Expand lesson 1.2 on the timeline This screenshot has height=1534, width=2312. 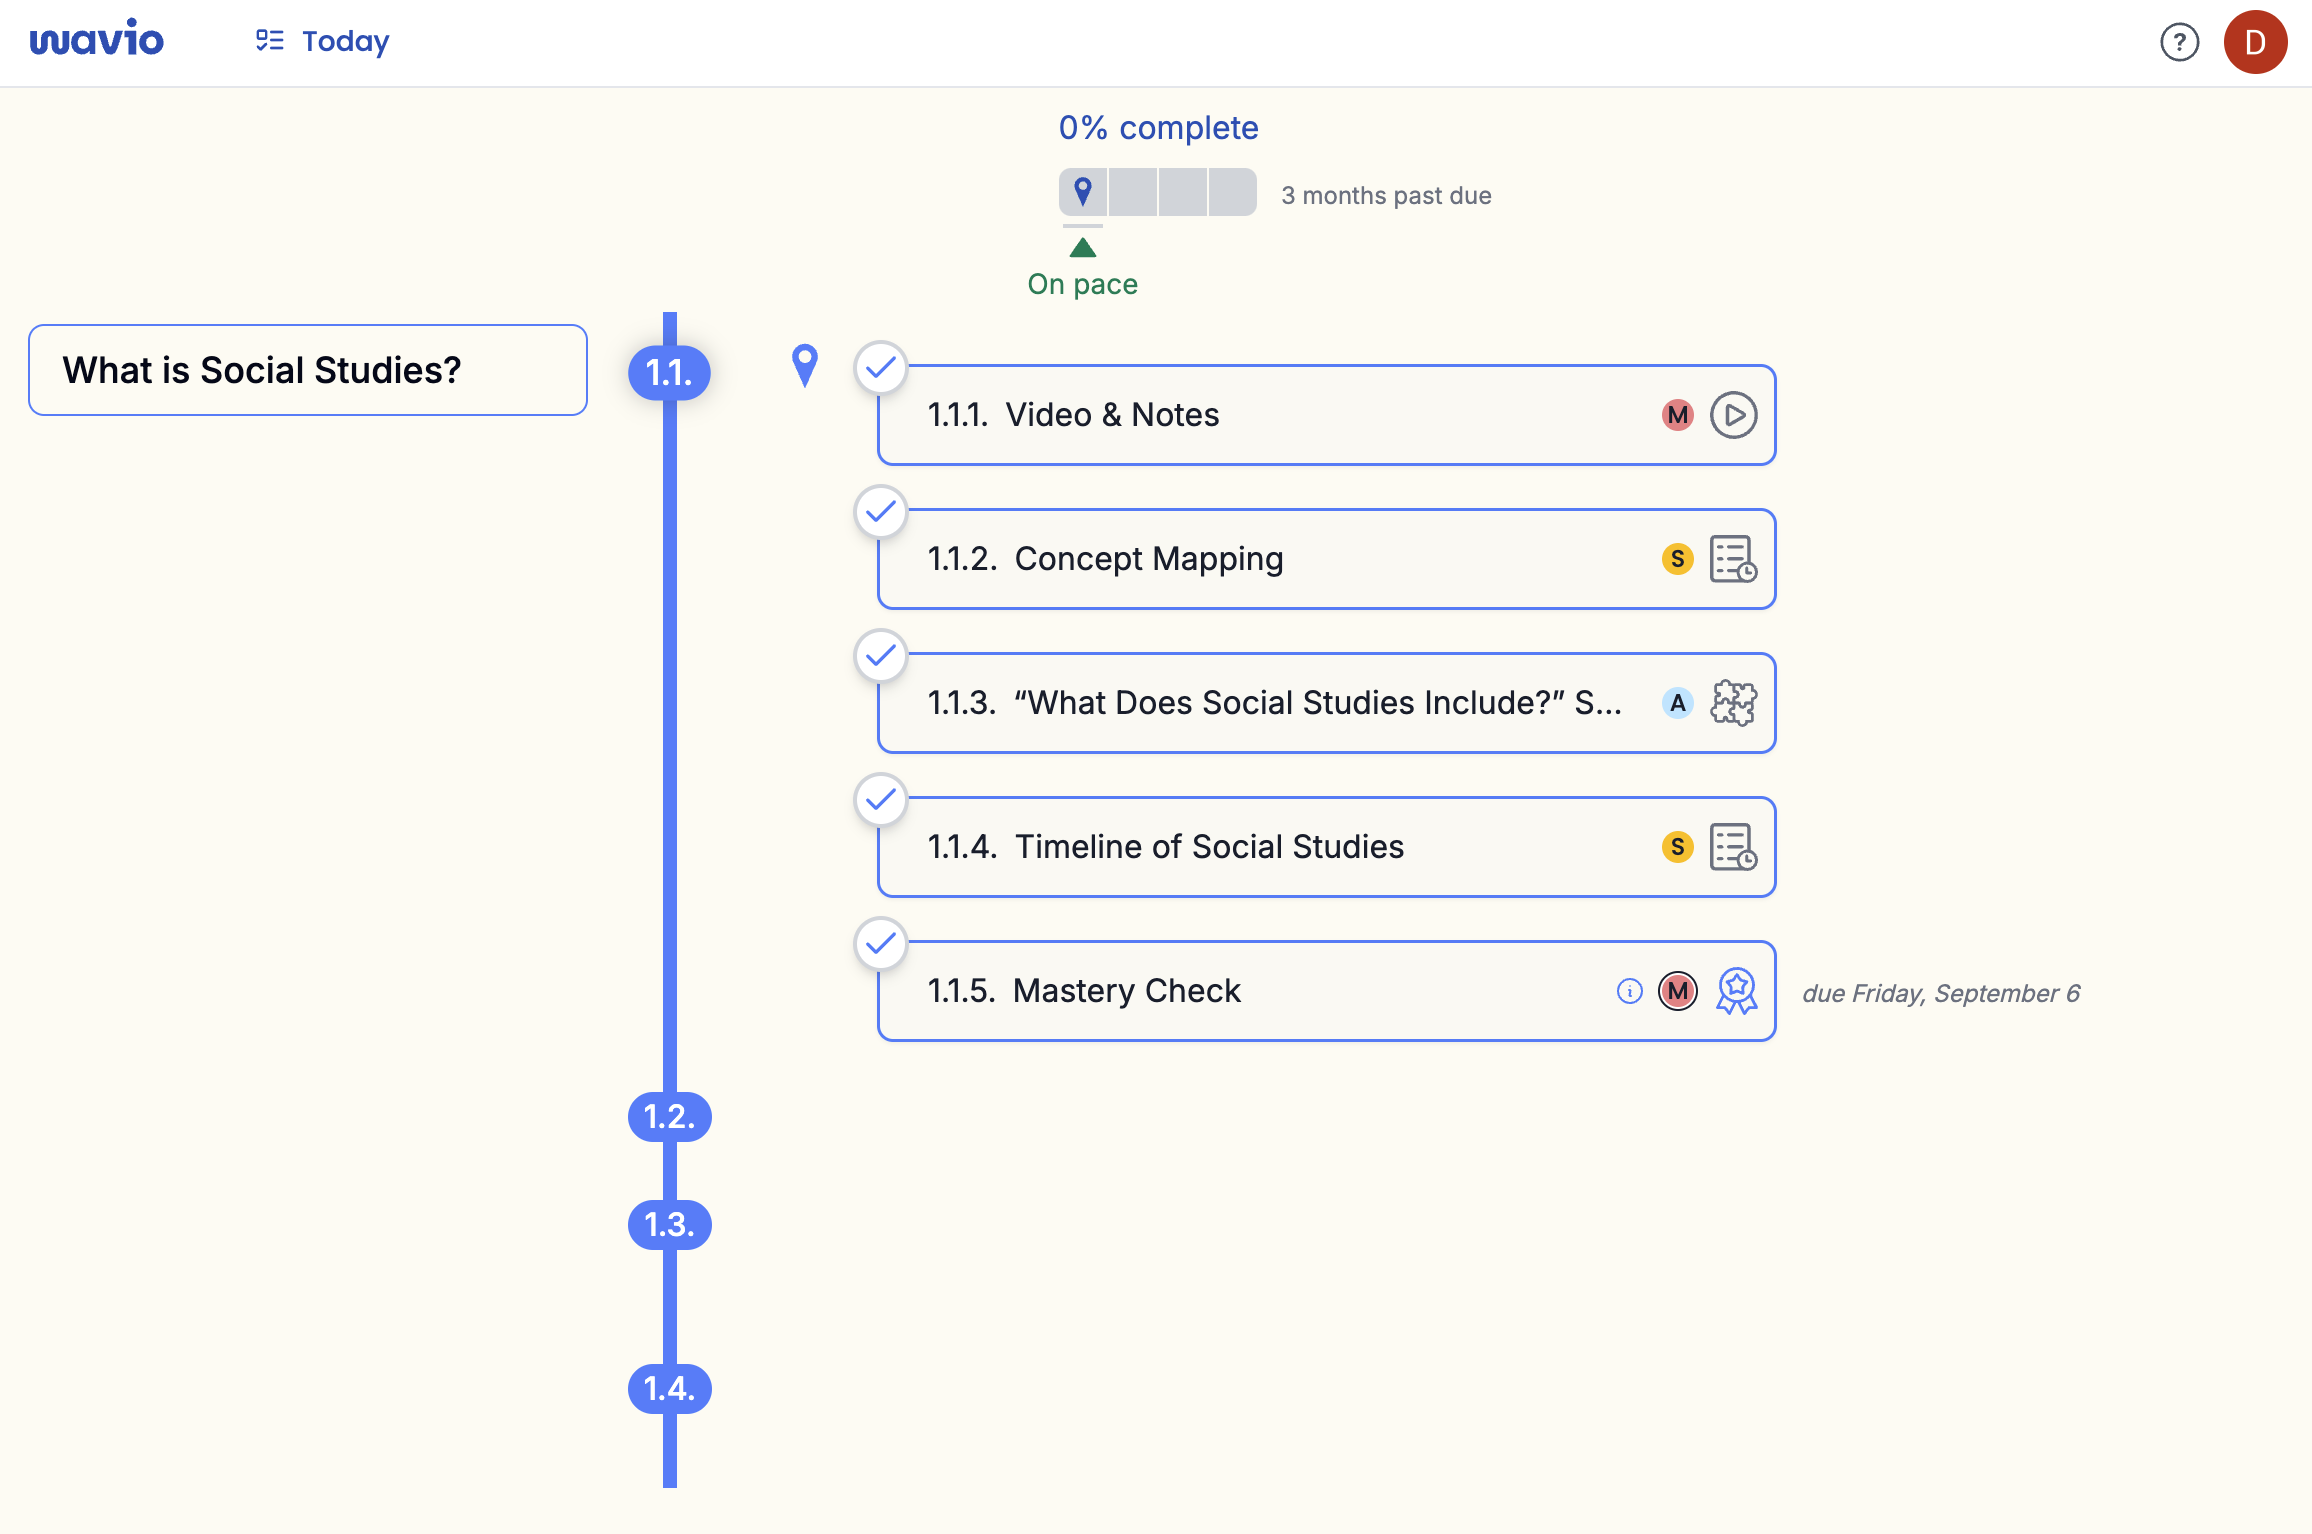click(x=669, y=1117)
